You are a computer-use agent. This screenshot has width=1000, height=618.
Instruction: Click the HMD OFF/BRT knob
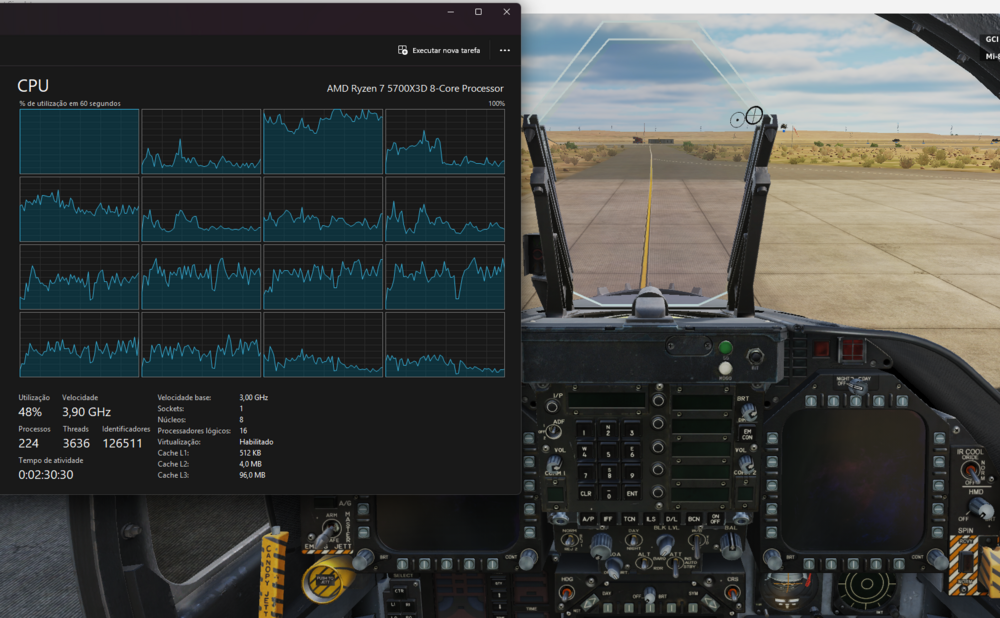[981, 508]
